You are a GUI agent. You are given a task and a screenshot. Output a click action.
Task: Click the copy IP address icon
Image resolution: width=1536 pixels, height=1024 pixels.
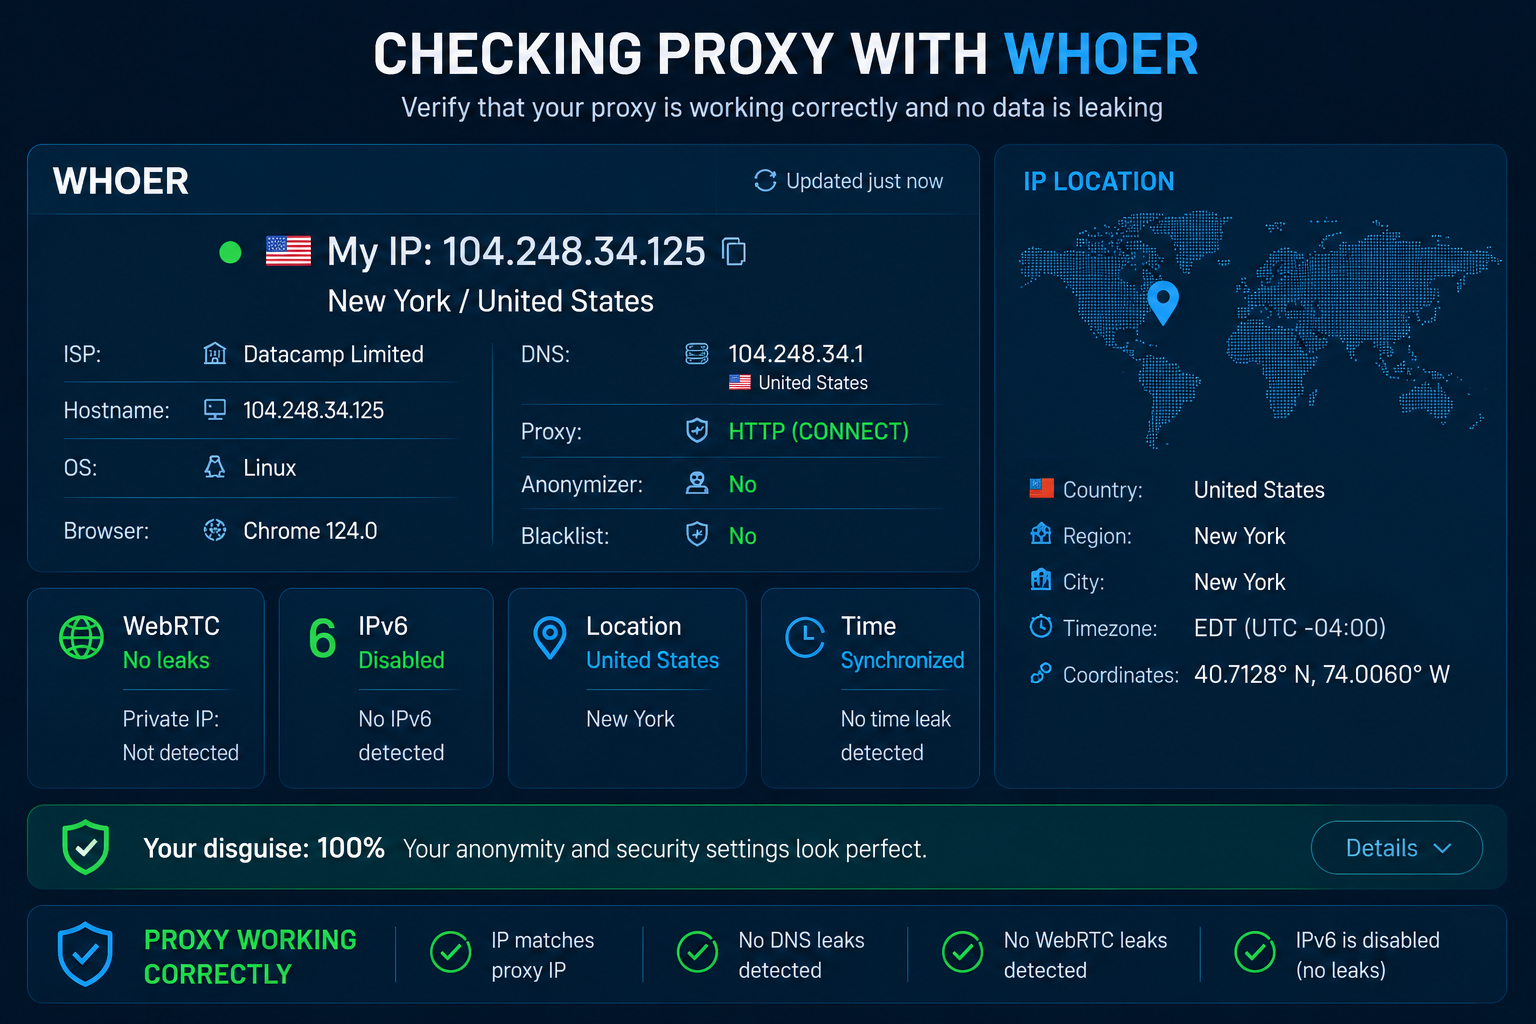(734, 252)
